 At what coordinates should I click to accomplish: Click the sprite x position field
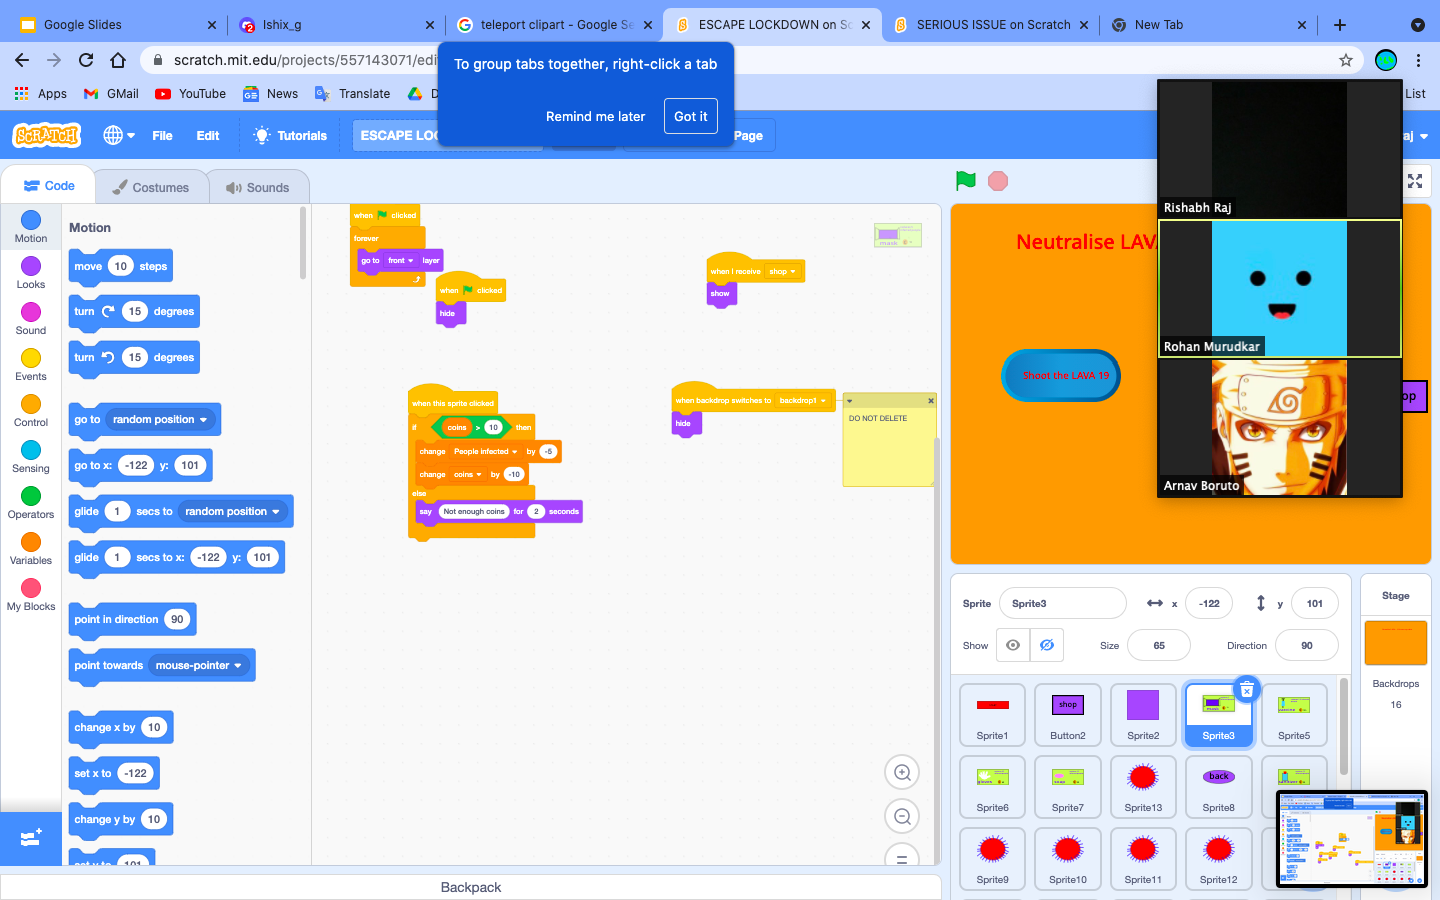1209,603
